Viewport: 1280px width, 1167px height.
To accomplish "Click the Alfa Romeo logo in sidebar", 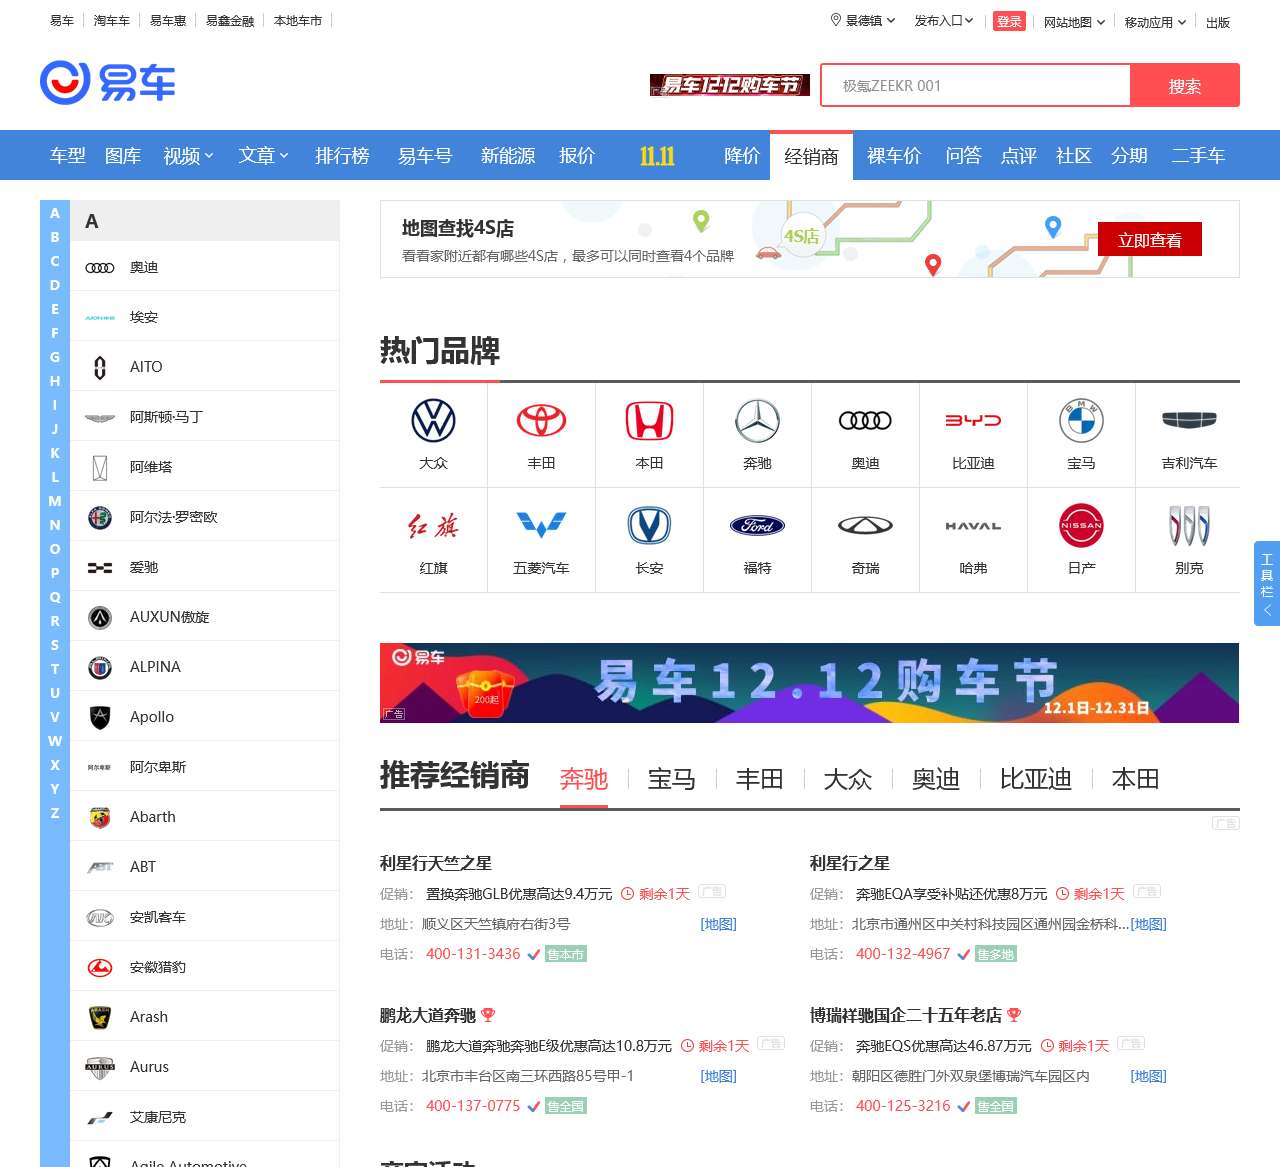I will tap(100, 517).
